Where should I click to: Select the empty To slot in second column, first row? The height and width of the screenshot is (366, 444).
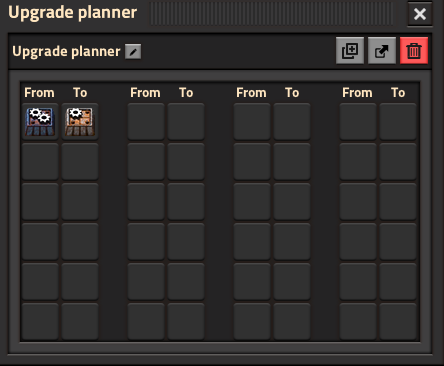(x=186, y=121)
